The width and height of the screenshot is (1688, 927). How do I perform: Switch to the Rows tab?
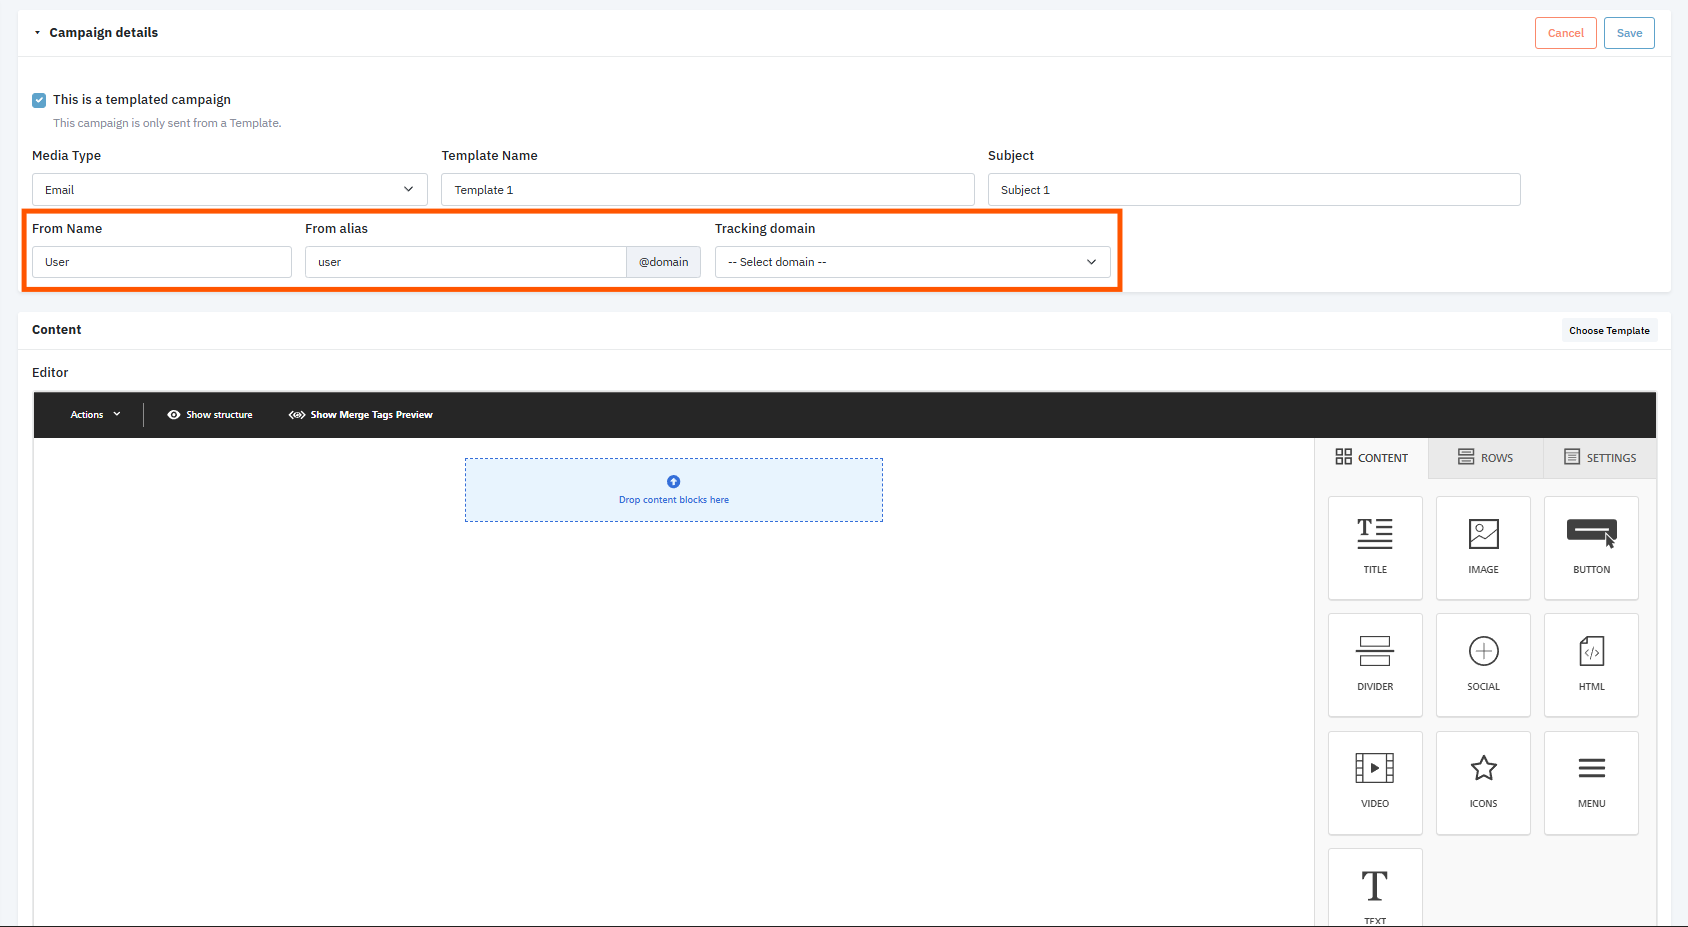pos(1485,458)
